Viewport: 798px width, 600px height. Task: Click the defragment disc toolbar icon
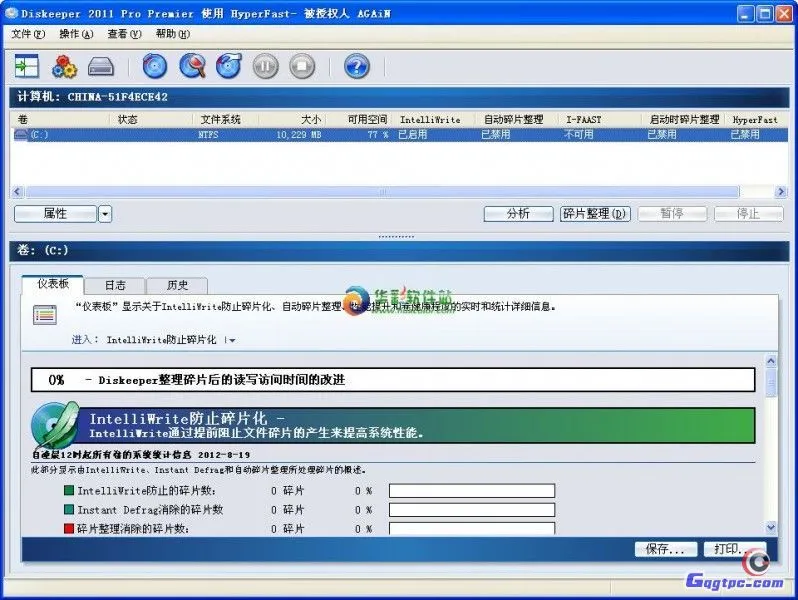point(229,66)
